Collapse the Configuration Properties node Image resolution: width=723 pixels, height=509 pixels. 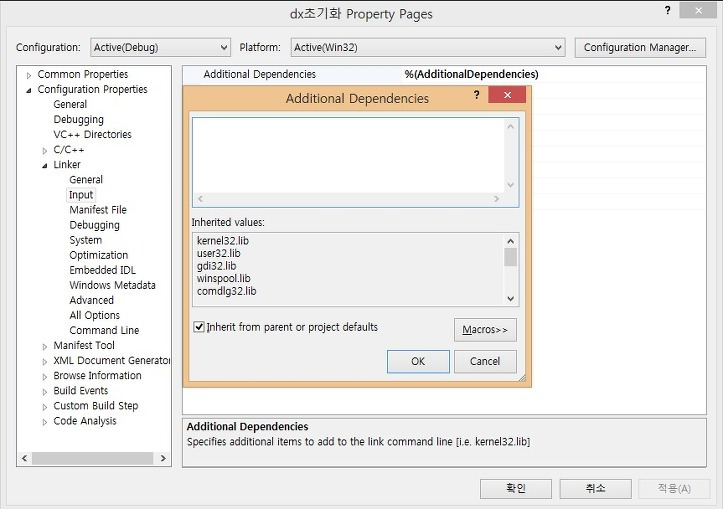point(29,90)
